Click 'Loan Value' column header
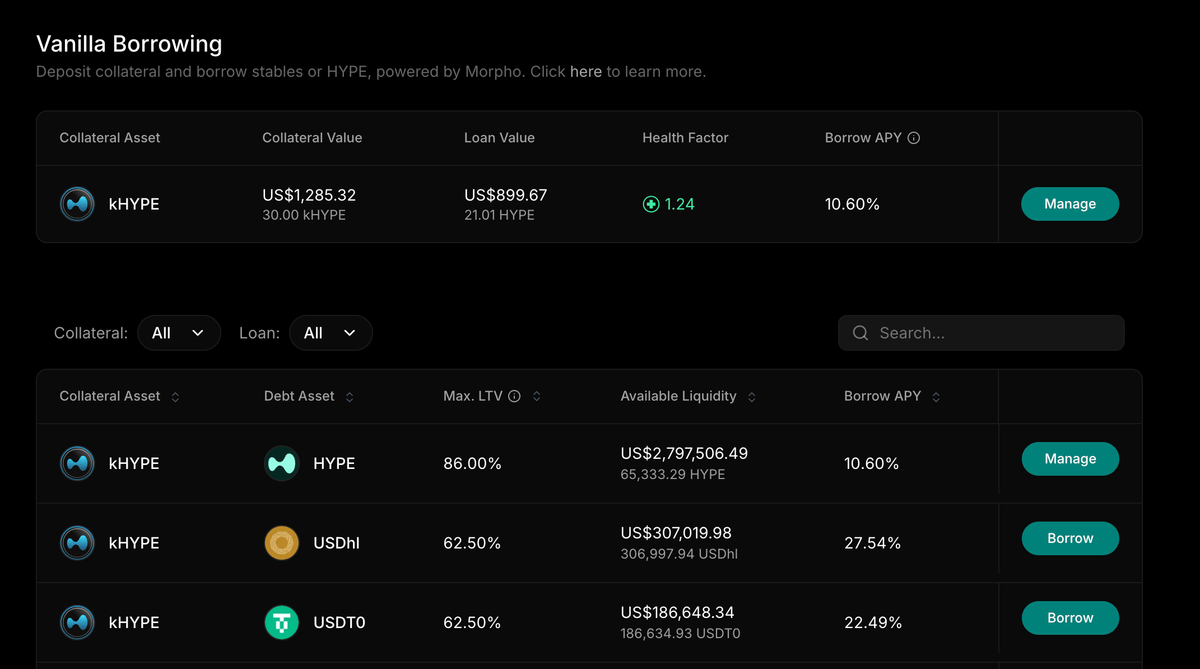1200x669 pixels. coord(499,138)
